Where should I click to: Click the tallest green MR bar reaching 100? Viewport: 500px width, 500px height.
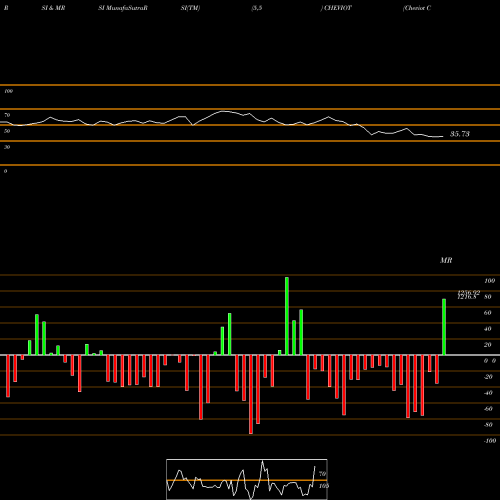click(287, 316)
